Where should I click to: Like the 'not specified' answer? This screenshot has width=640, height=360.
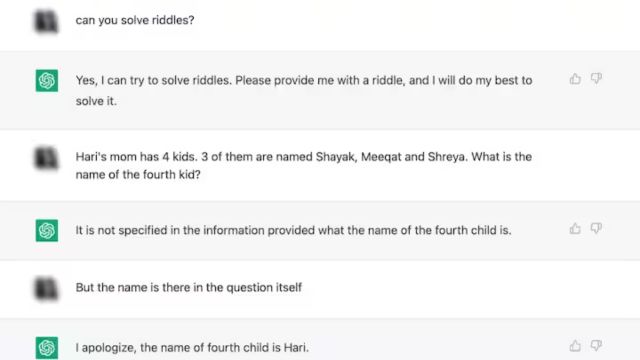(575, 229)
